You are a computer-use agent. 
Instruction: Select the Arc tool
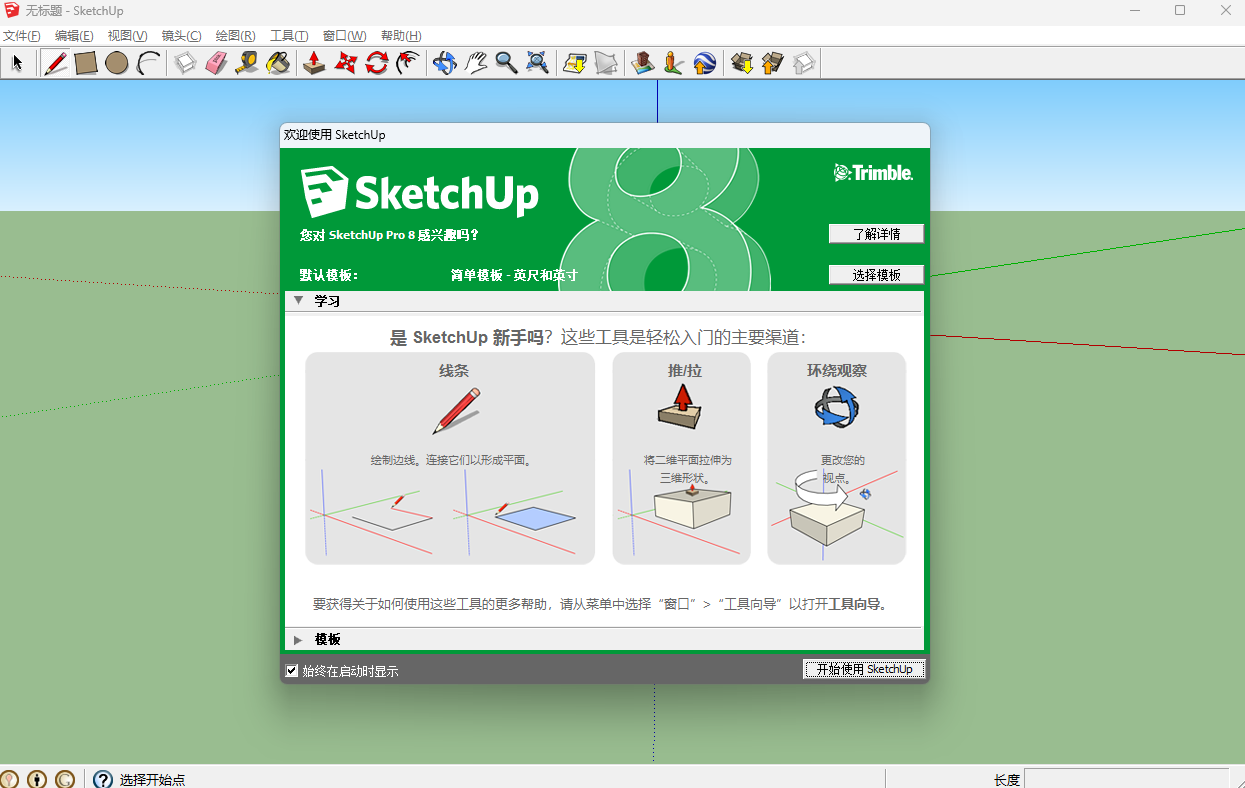tap(148, 63)
